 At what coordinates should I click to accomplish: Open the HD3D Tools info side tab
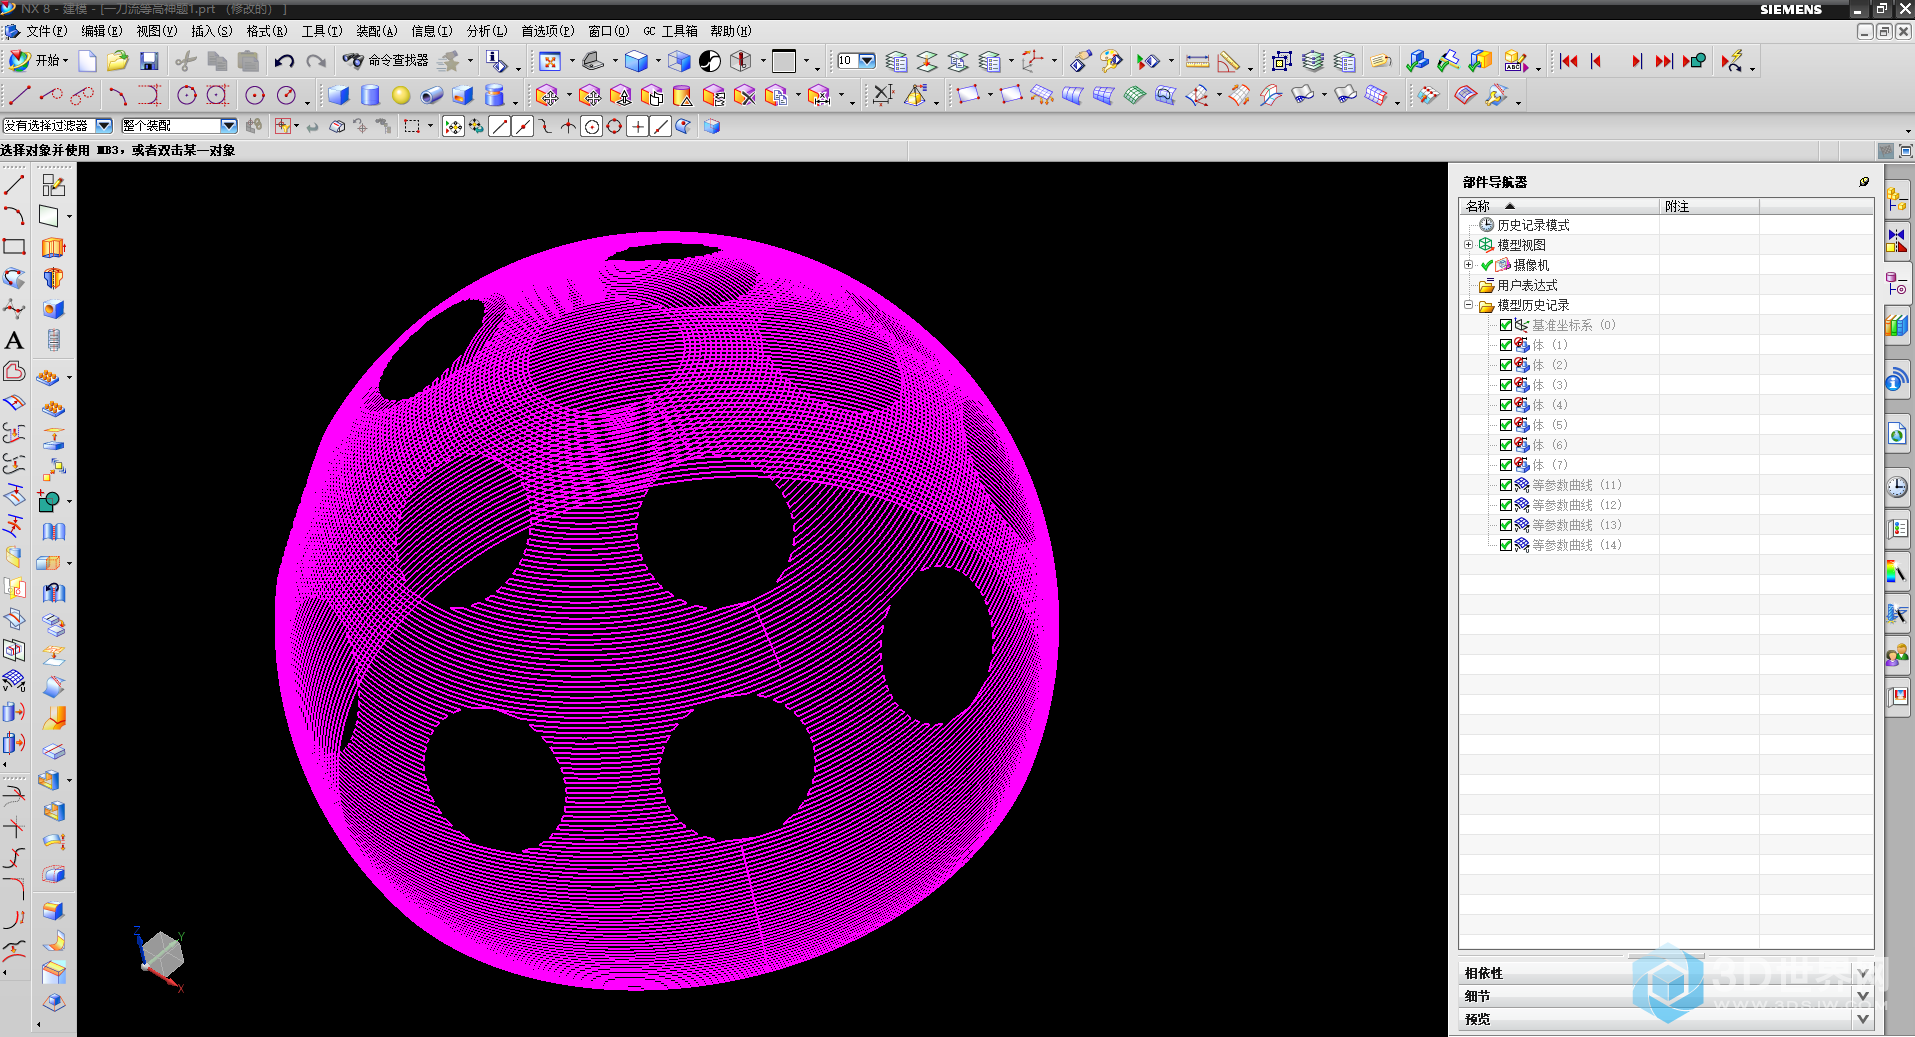point(1897,380)
